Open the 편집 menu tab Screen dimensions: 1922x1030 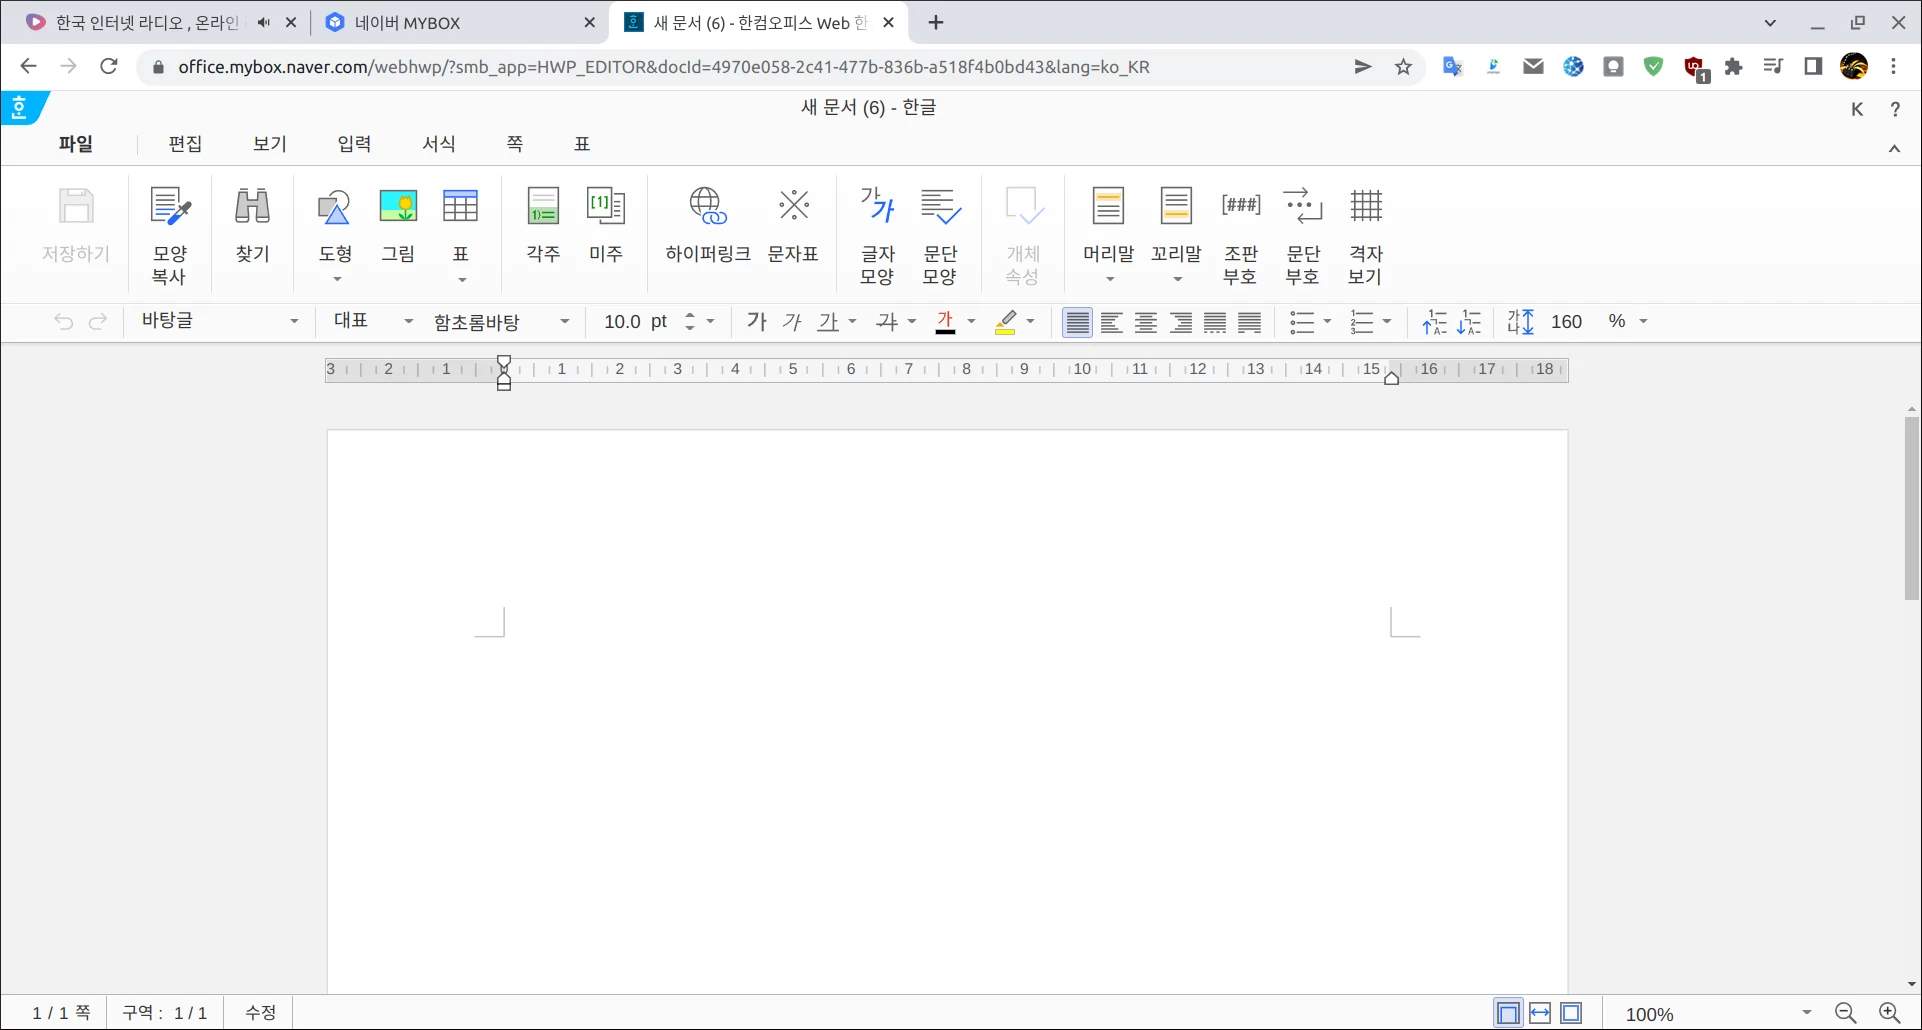[x=185, y=144]
